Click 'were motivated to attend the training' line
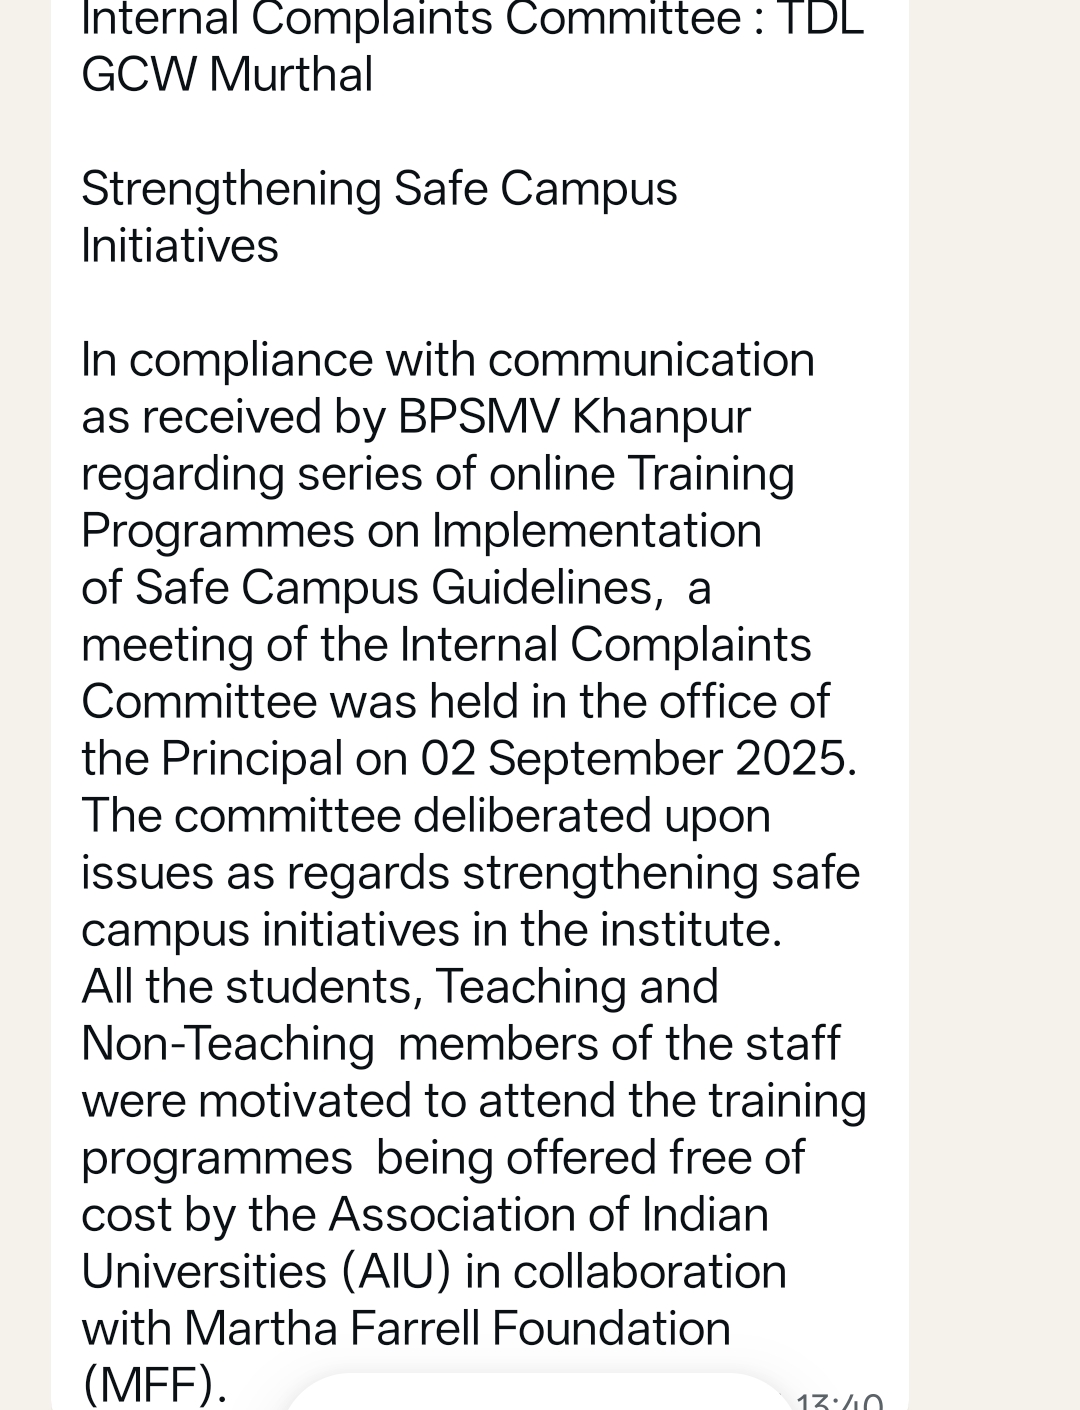This screenshot has width=1080, height=1410. tap(474, 1101)
